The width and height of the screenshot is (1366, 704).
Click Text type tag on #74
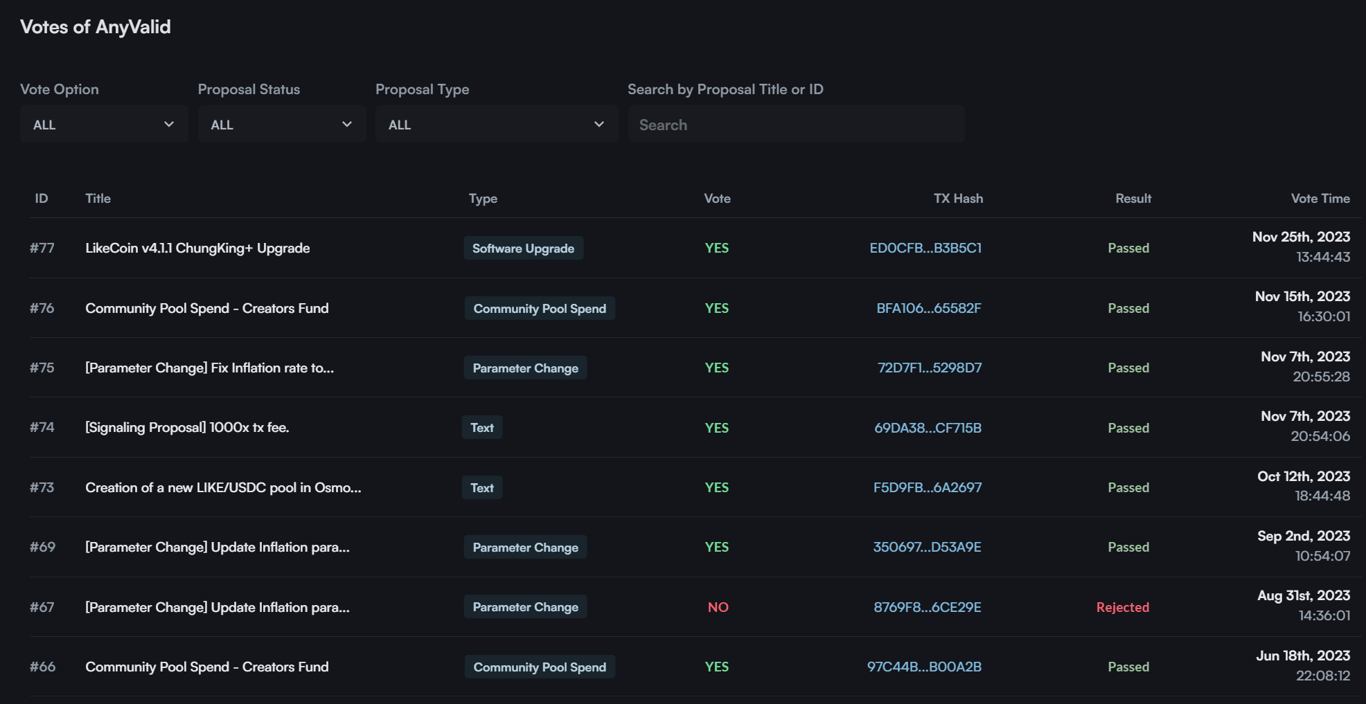click(x=482, y=428)
